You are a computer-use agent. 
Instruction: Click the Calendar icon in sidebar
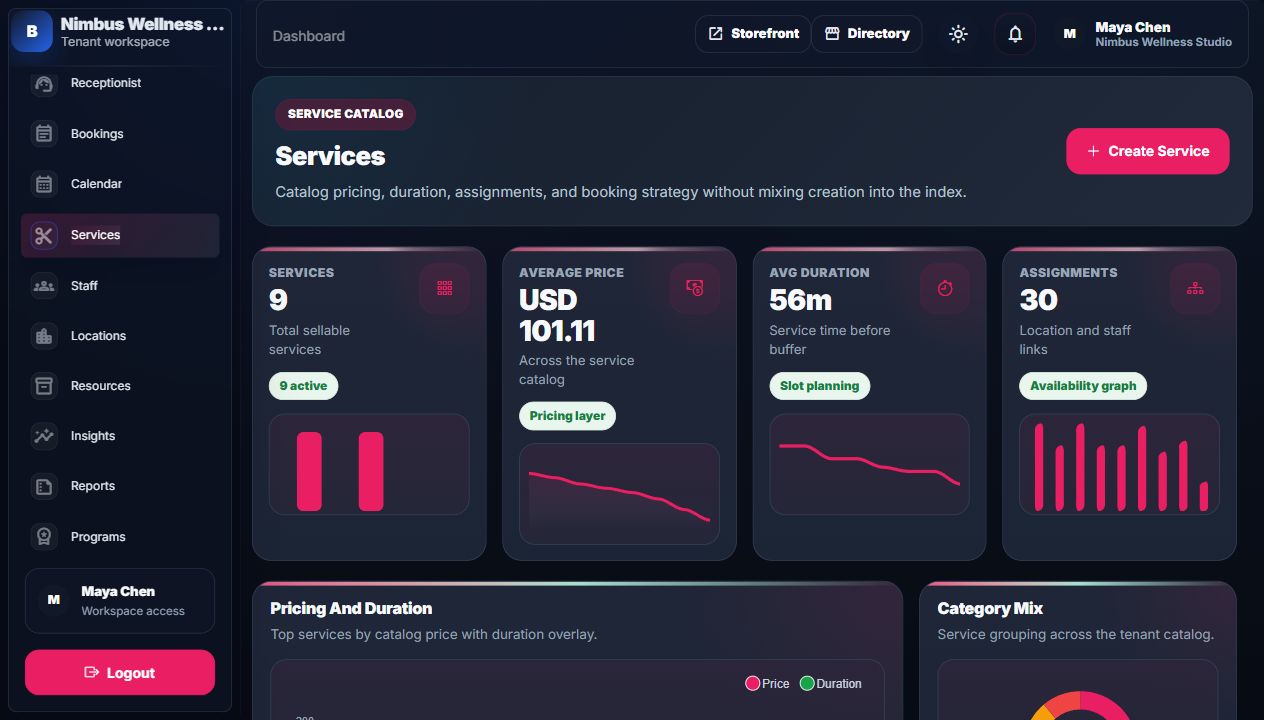pos(43,184)
